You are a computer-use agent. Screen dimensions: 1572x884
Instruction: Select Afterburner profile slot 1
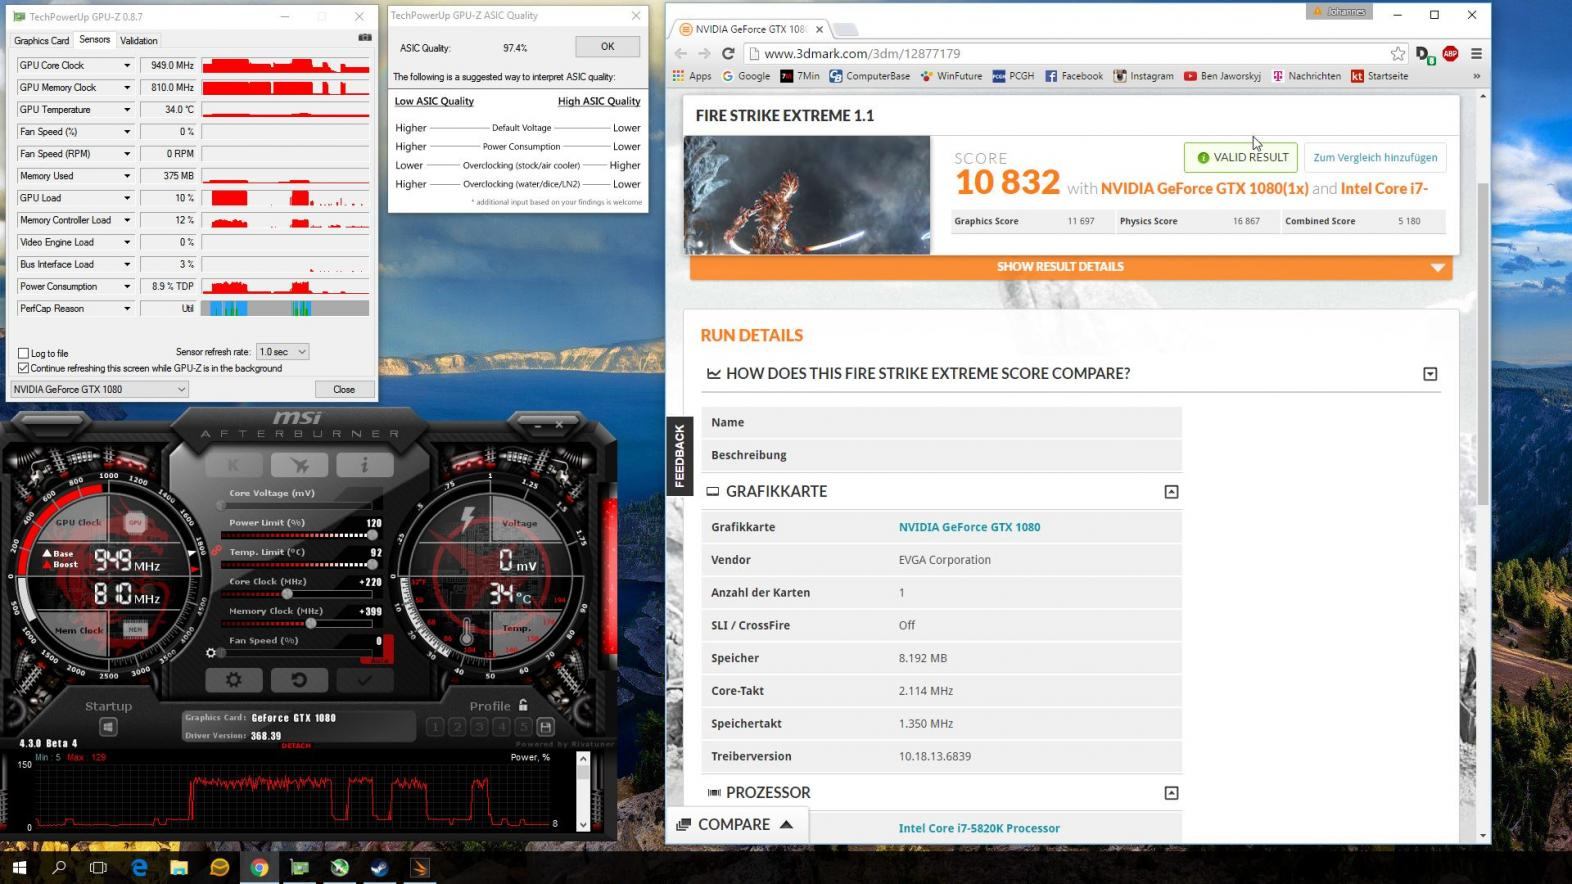(435, 727)
